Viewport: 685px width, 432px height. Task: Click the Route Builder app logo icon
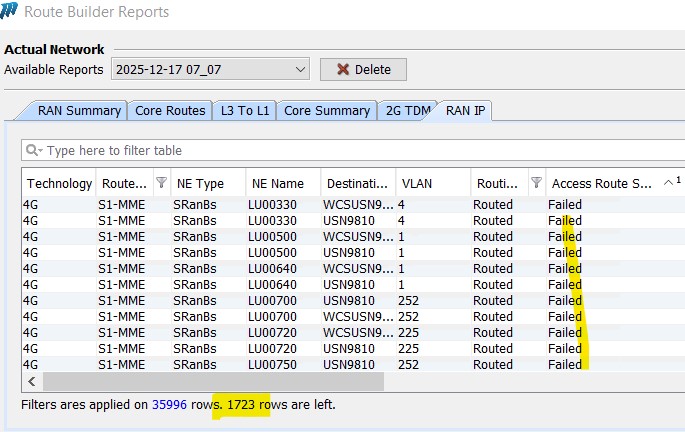pos(11,13)
